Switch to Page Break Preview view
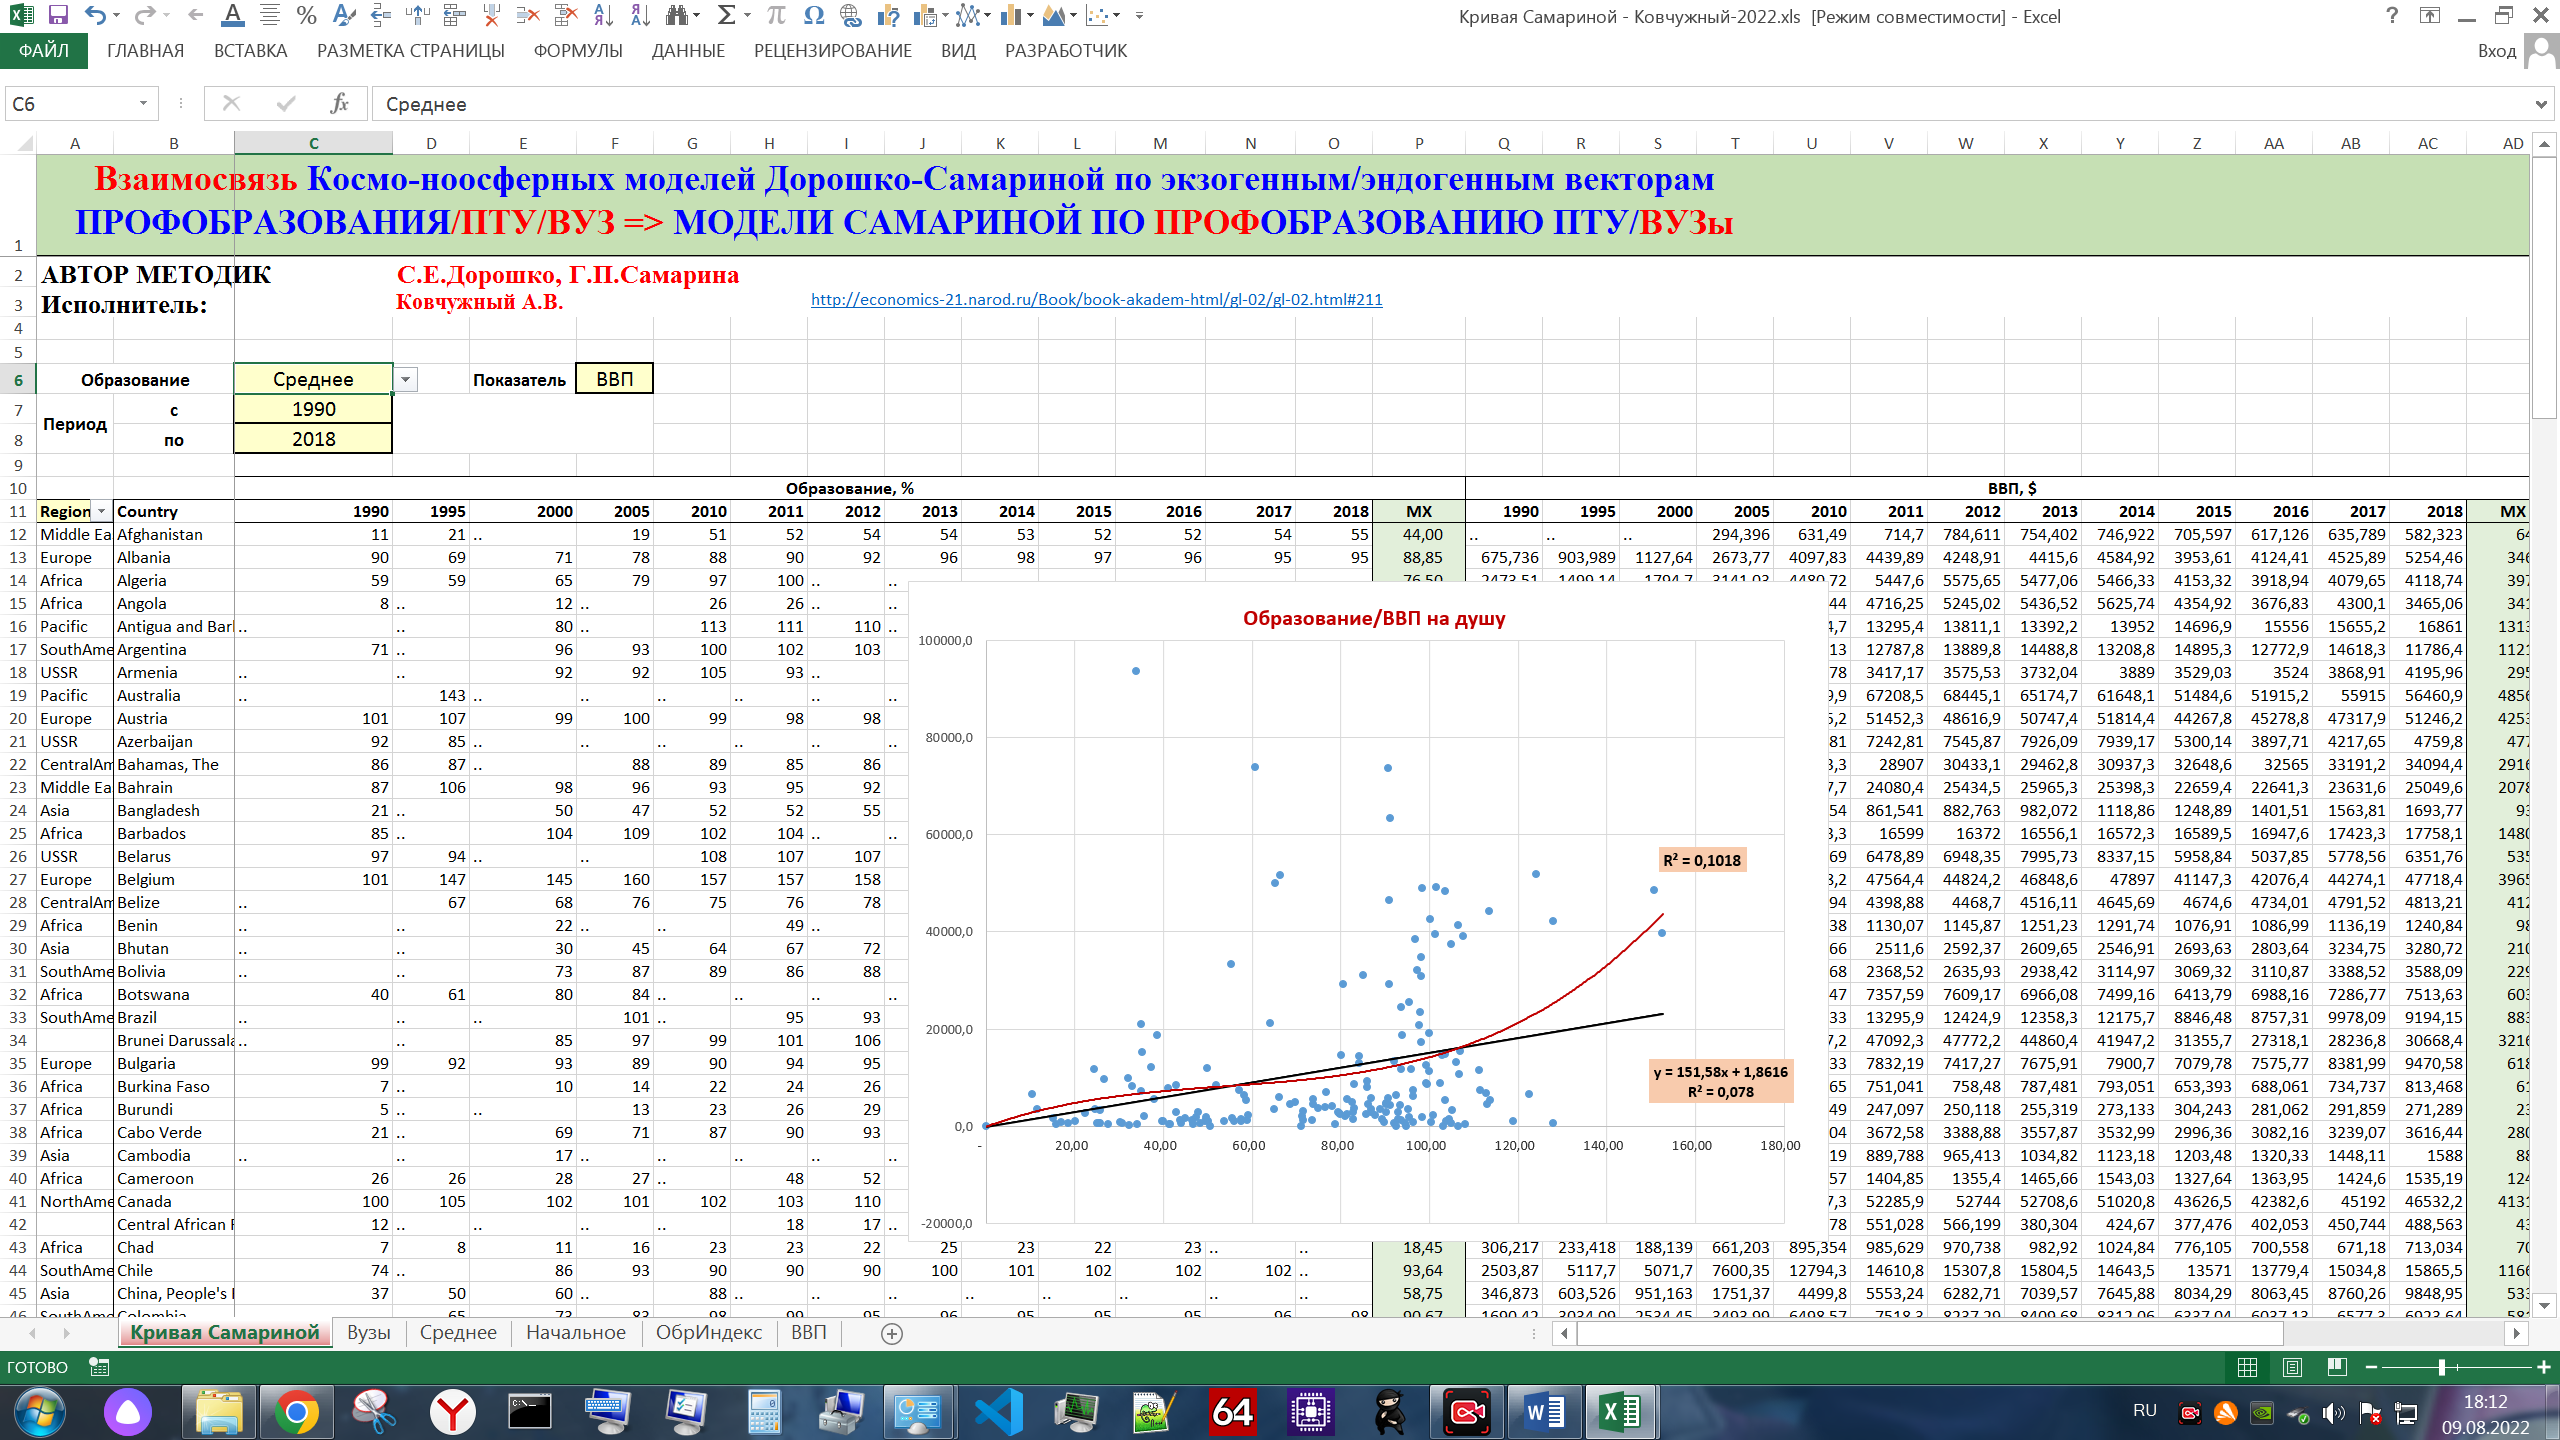 pyautogui.click(x=2337, y=1367)
